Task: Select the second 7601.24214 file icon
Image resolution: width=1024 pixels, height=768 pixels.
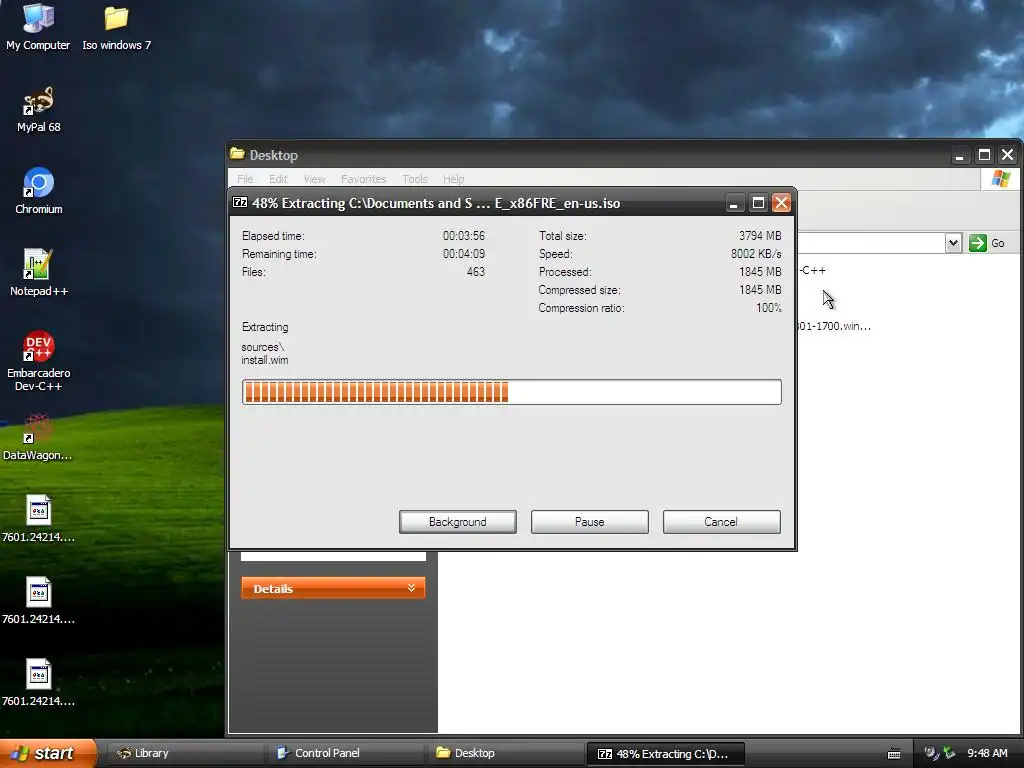Action: coord(39,601)
